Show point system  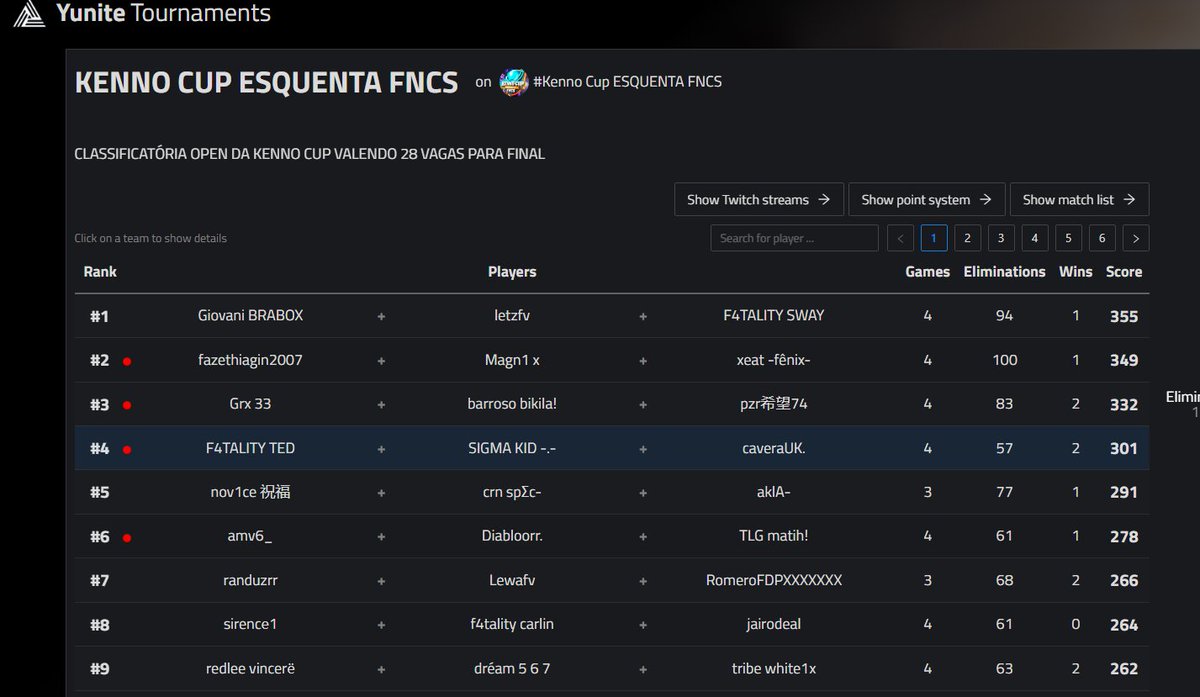coord(927,199)
